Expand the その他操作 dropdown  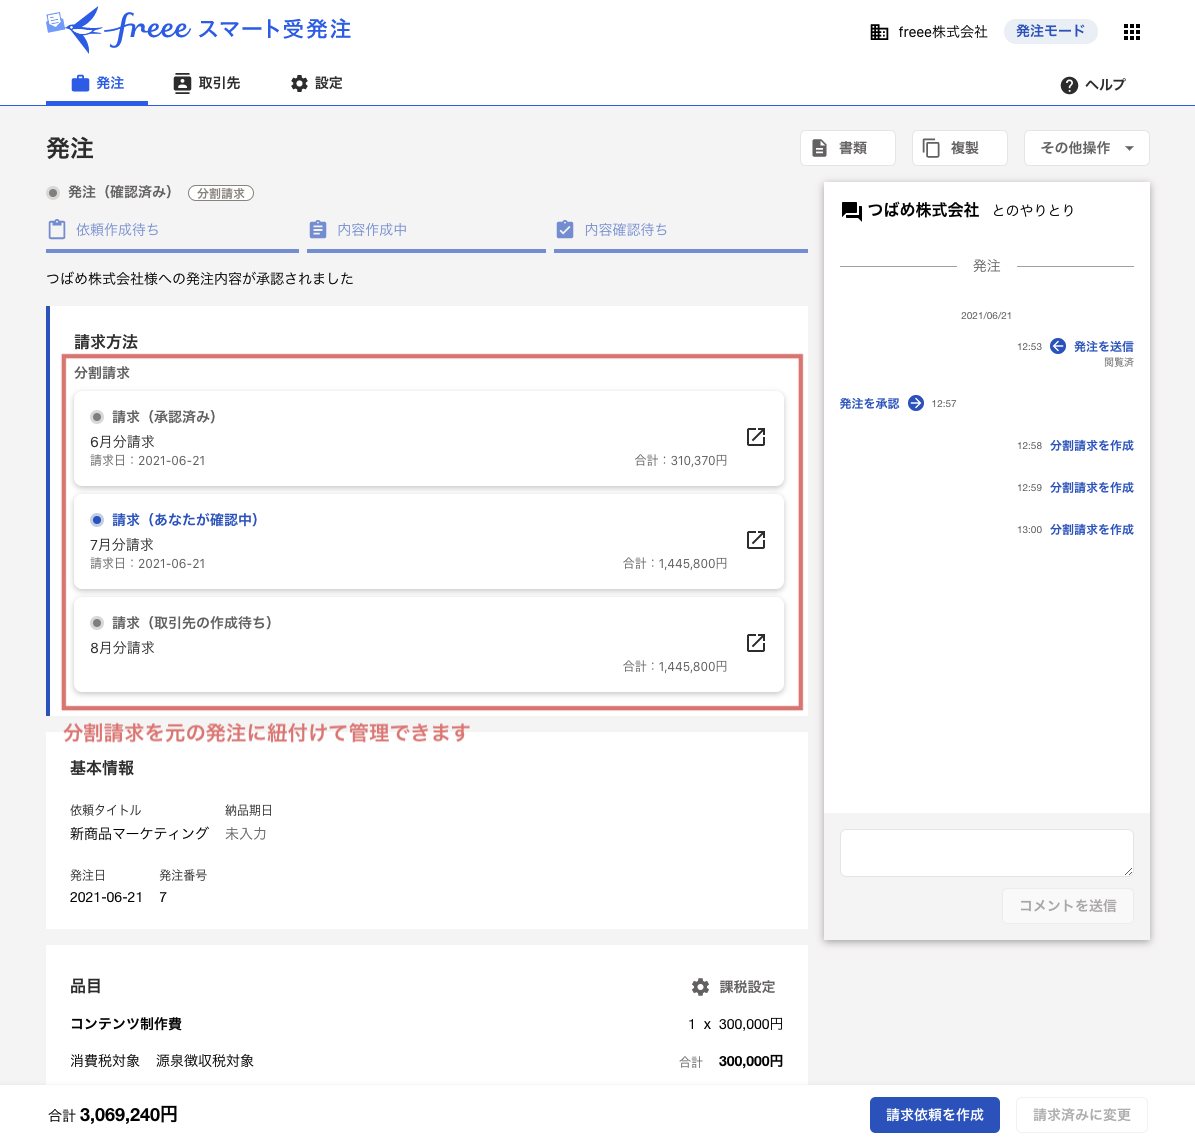coord(1086,147)
